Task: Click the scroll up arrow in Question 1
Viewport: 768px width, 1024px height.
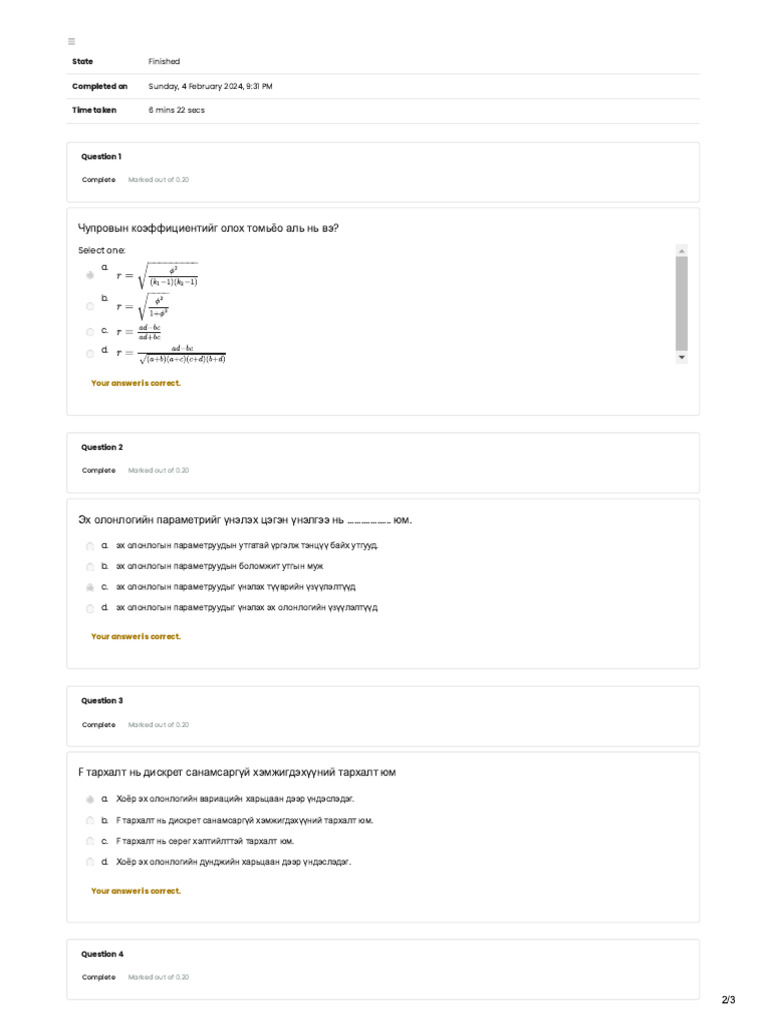Action: [682, 250]
